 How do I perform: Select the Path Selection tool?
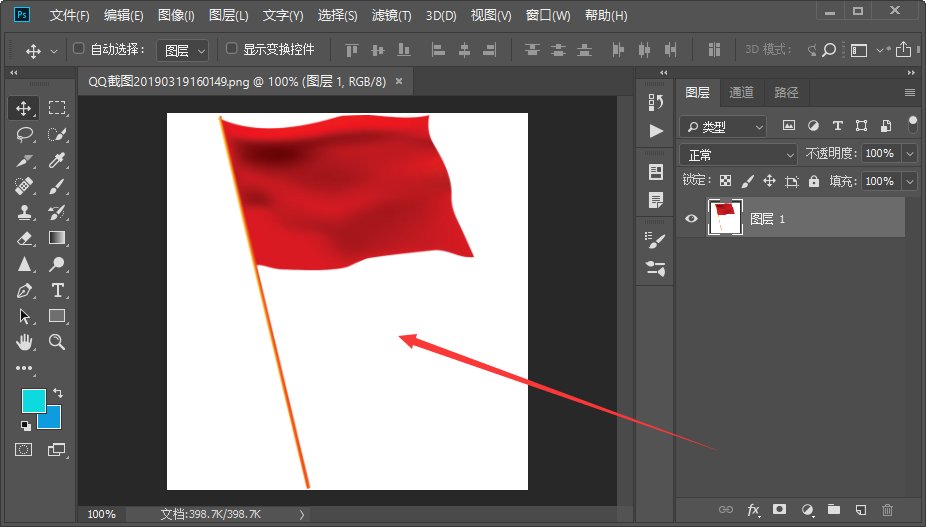click(x=24, y=316)
